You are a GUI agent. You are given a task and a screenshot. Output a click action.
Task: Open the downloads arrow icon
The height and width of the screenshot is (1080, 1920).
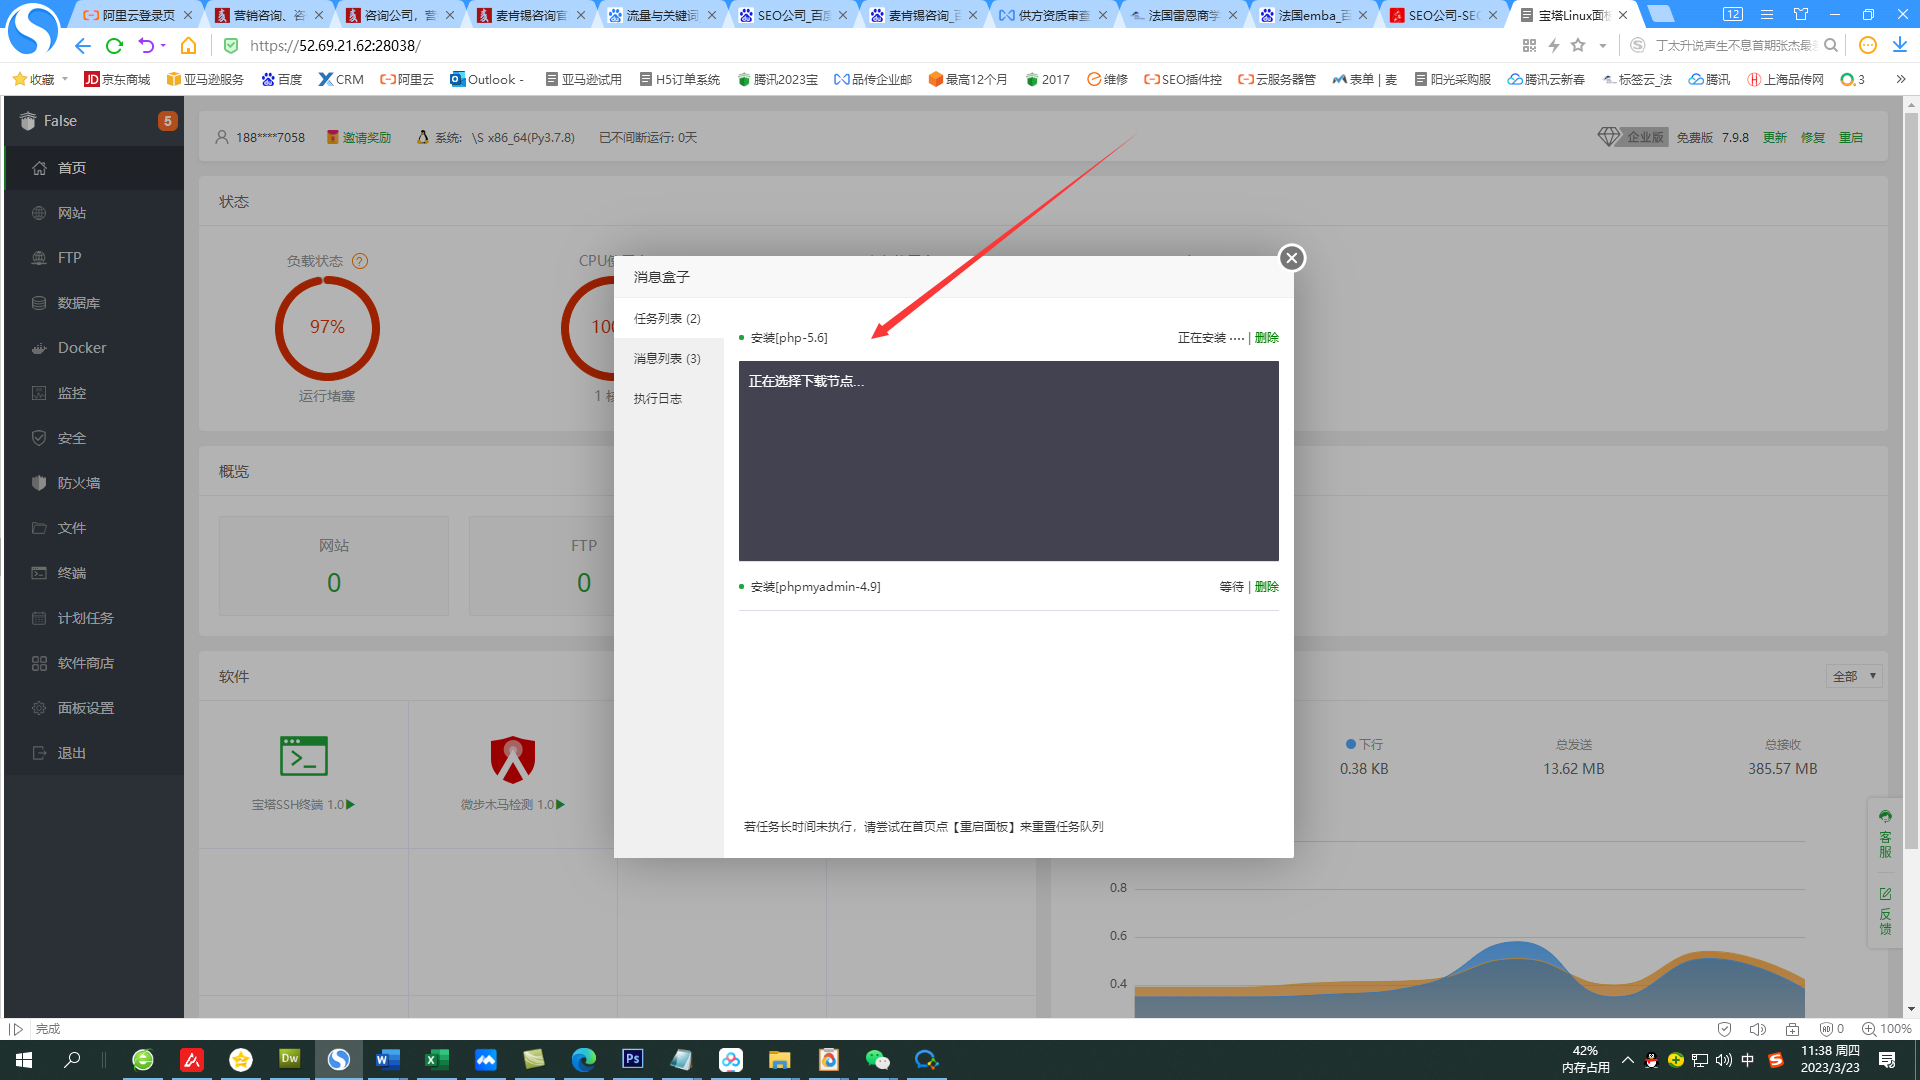(1900, 45)
